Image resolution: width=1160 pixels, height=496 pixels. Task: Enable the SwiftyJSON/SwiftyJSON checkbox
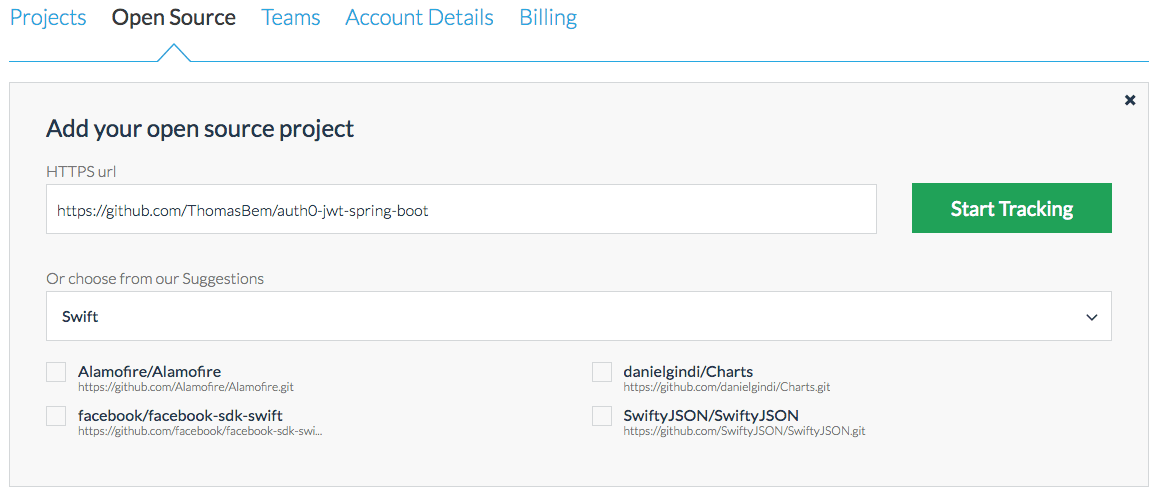click(x=601, y=416)
